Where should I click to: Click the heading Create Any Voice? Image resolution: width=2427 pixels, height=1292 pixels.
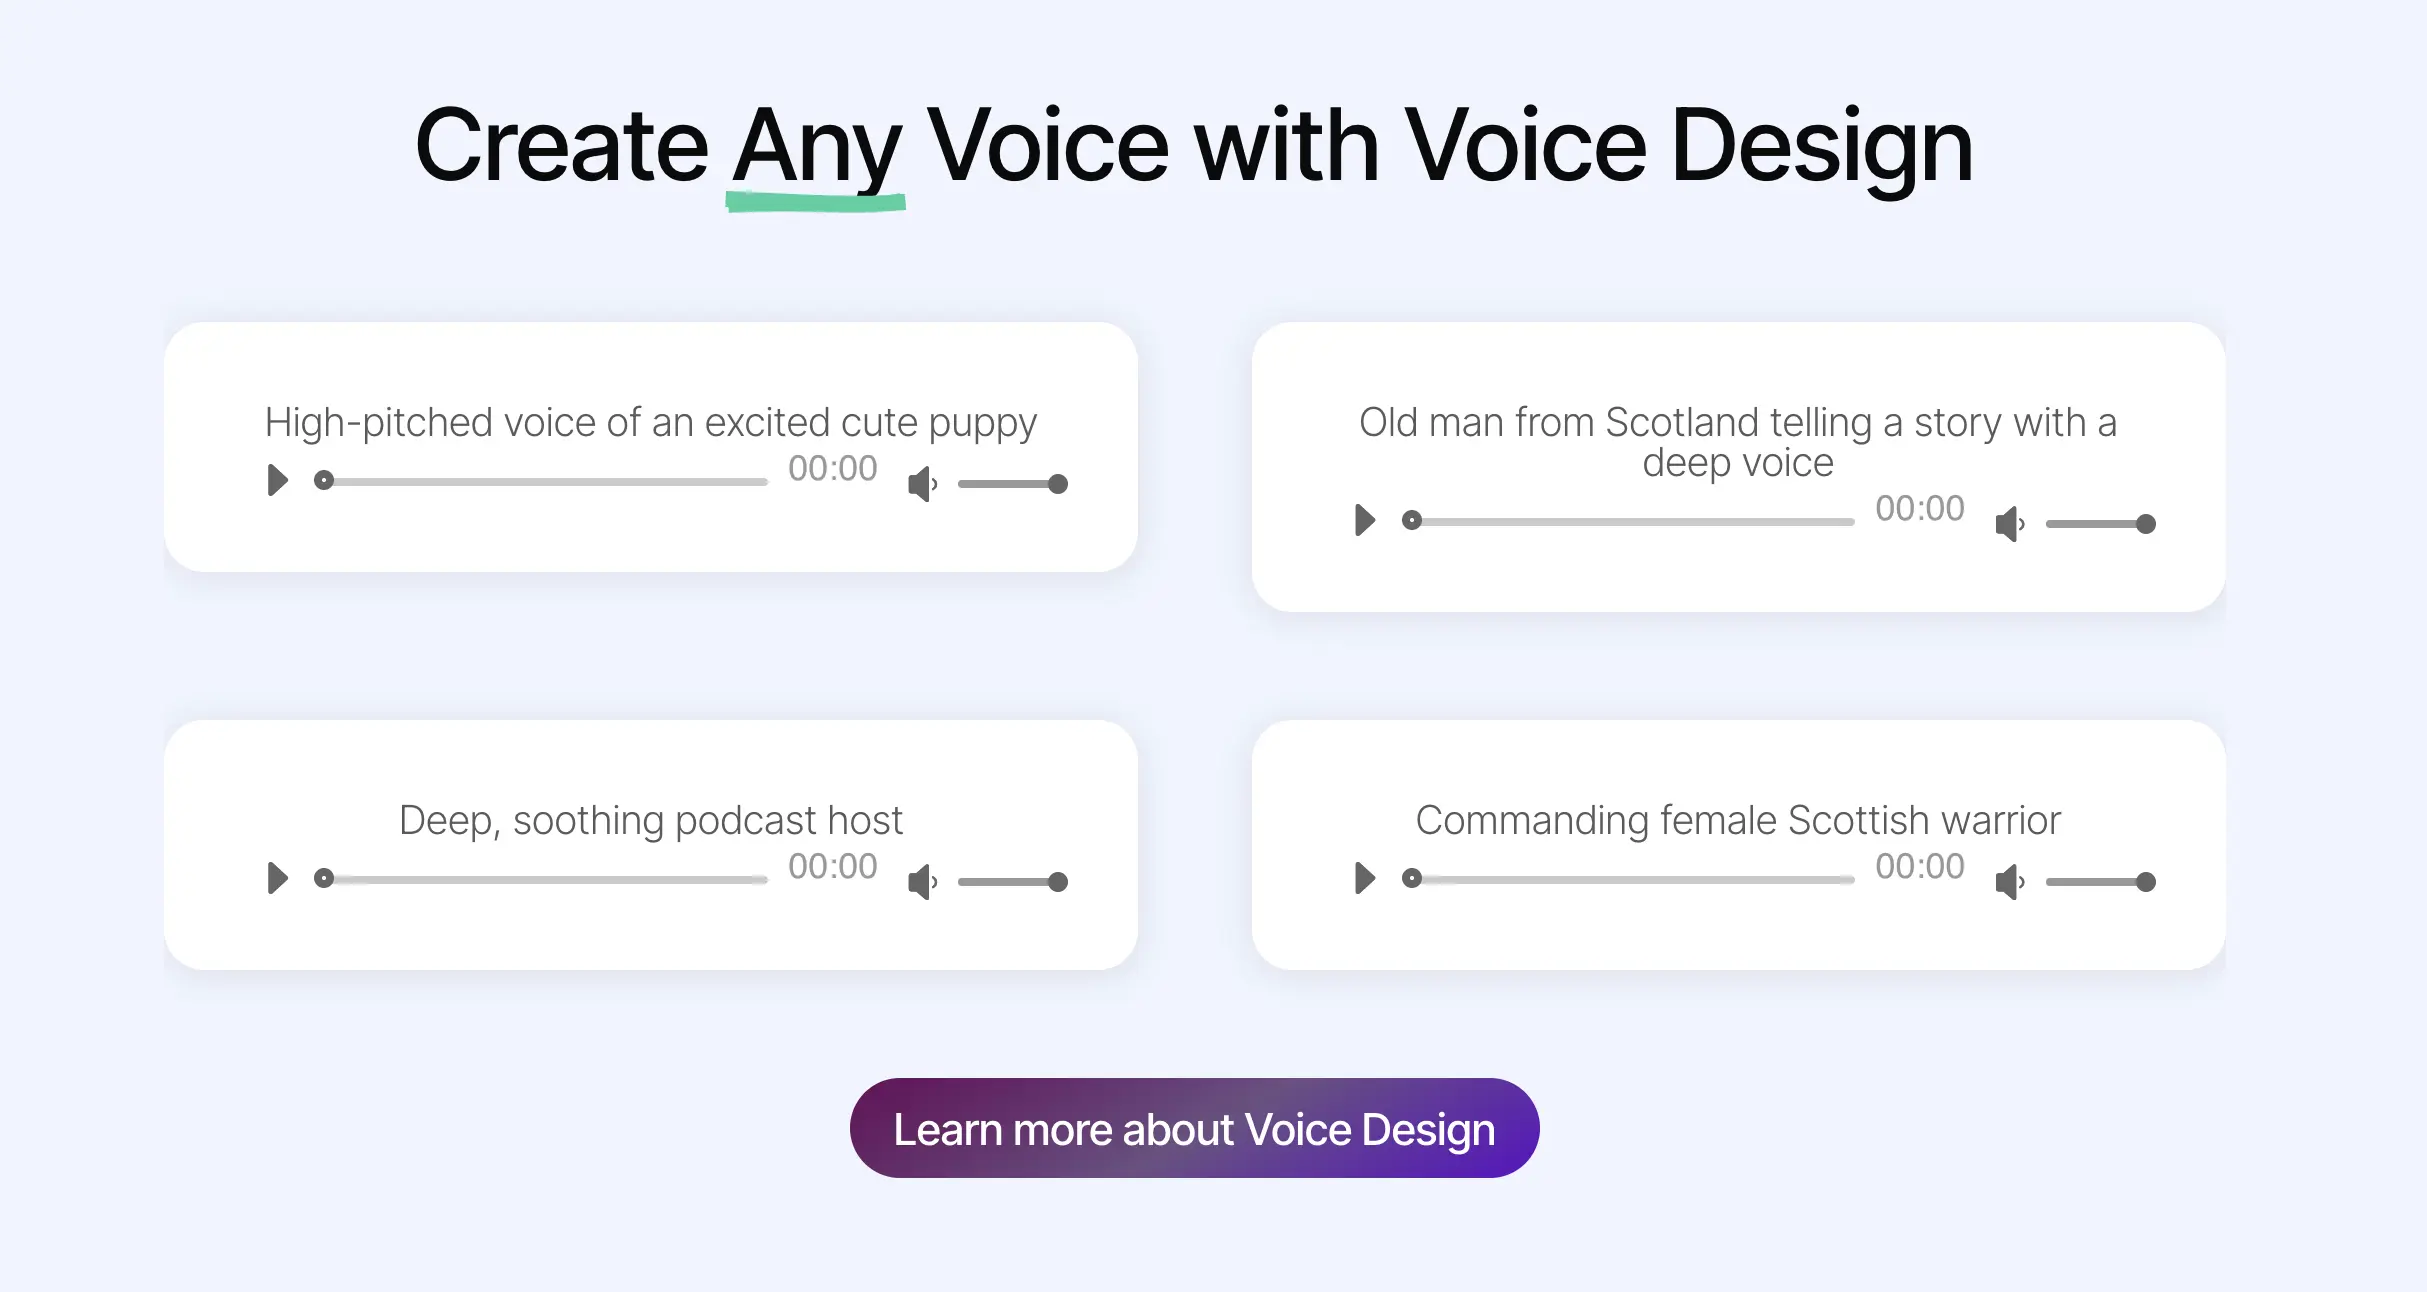point(1196,146)
